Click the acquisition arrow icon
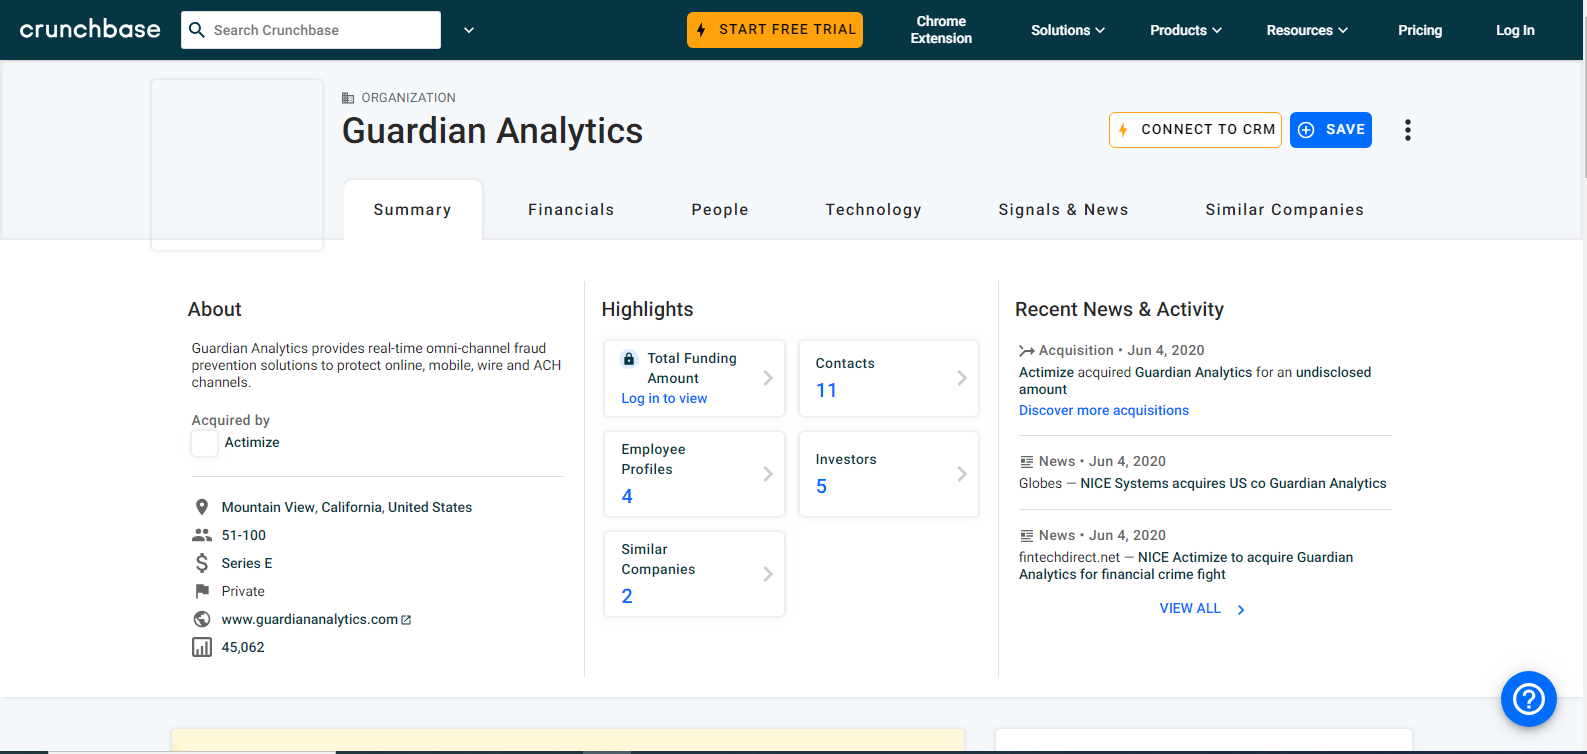Screen dimensions: 1587x754 tap(1026, 351)
